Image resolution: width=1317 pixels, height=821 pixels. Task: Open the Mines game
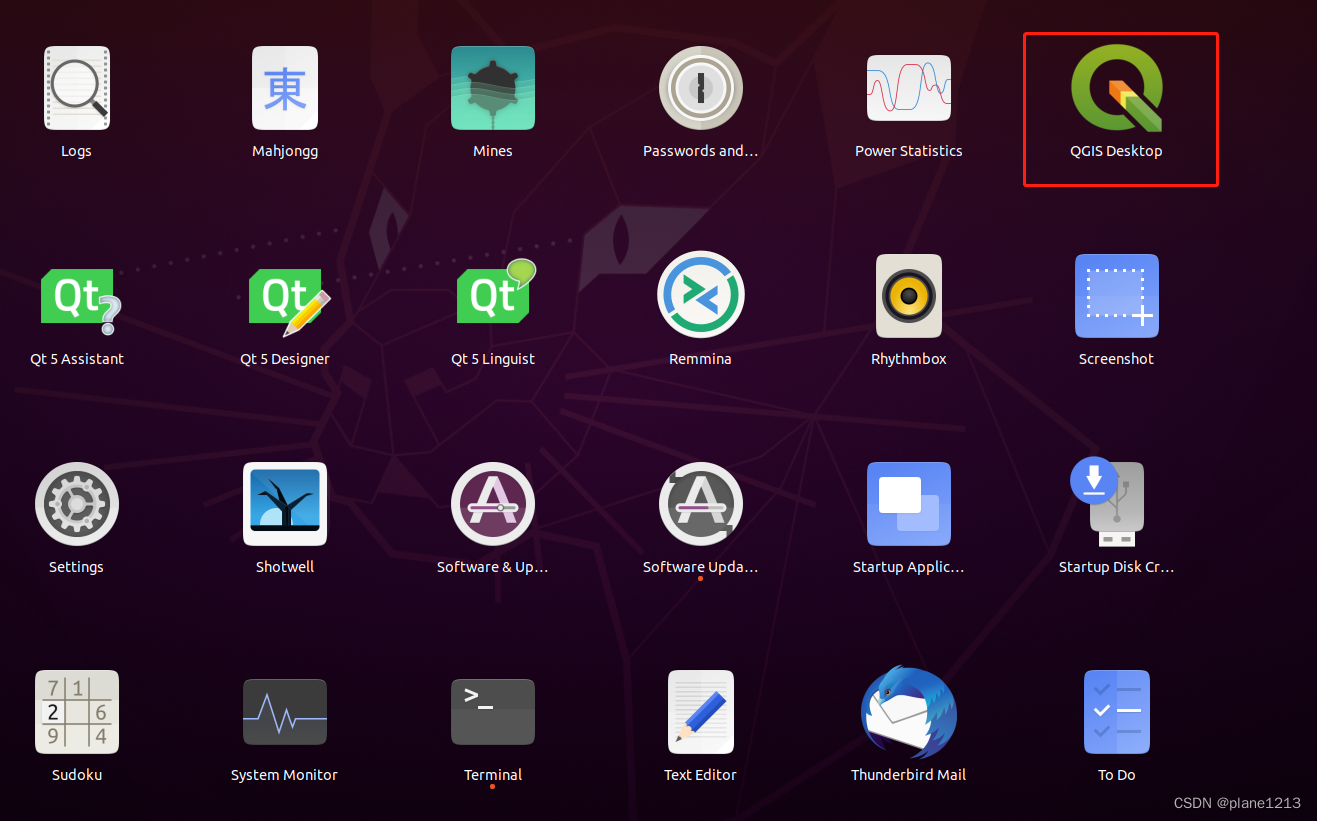(493, 88)
